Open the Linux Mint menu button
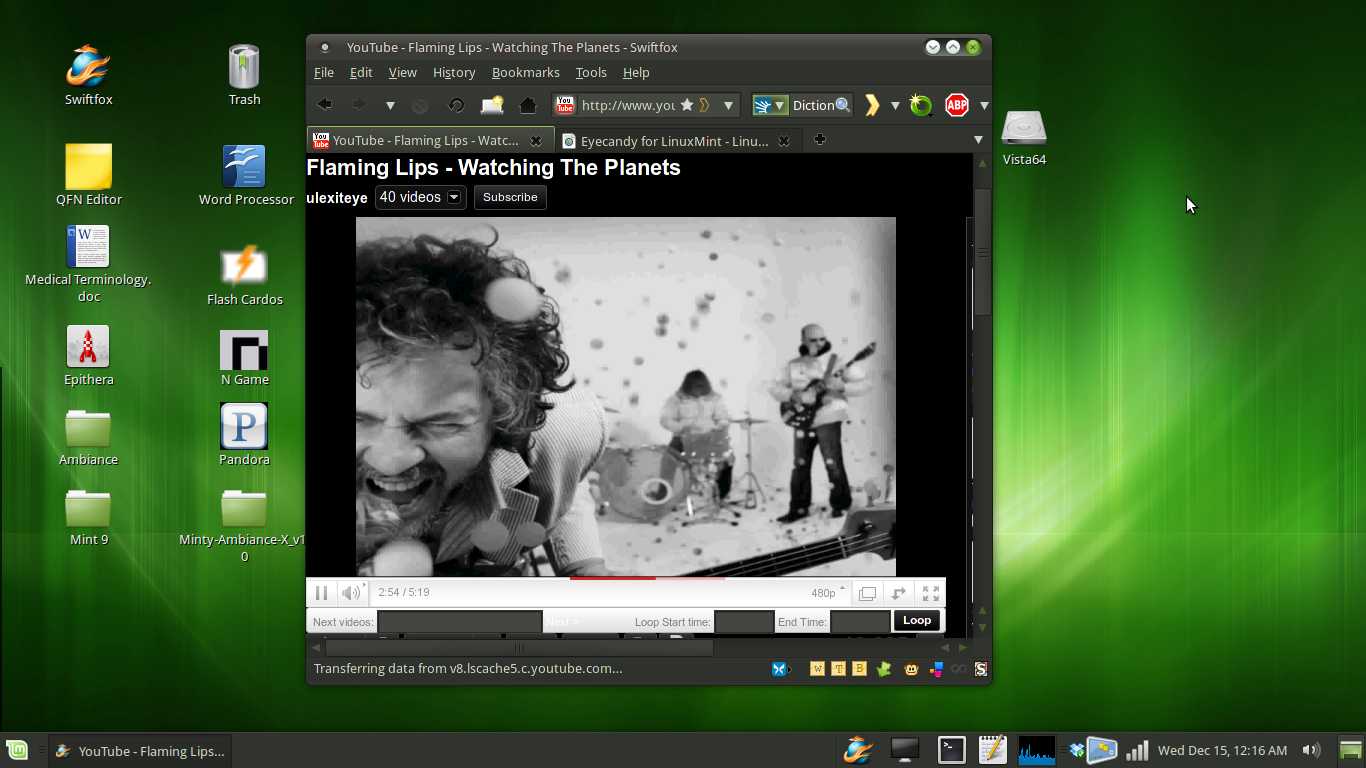Image resolution: width=1366 pixels, height=768 pixels. [x=16, y=750]
